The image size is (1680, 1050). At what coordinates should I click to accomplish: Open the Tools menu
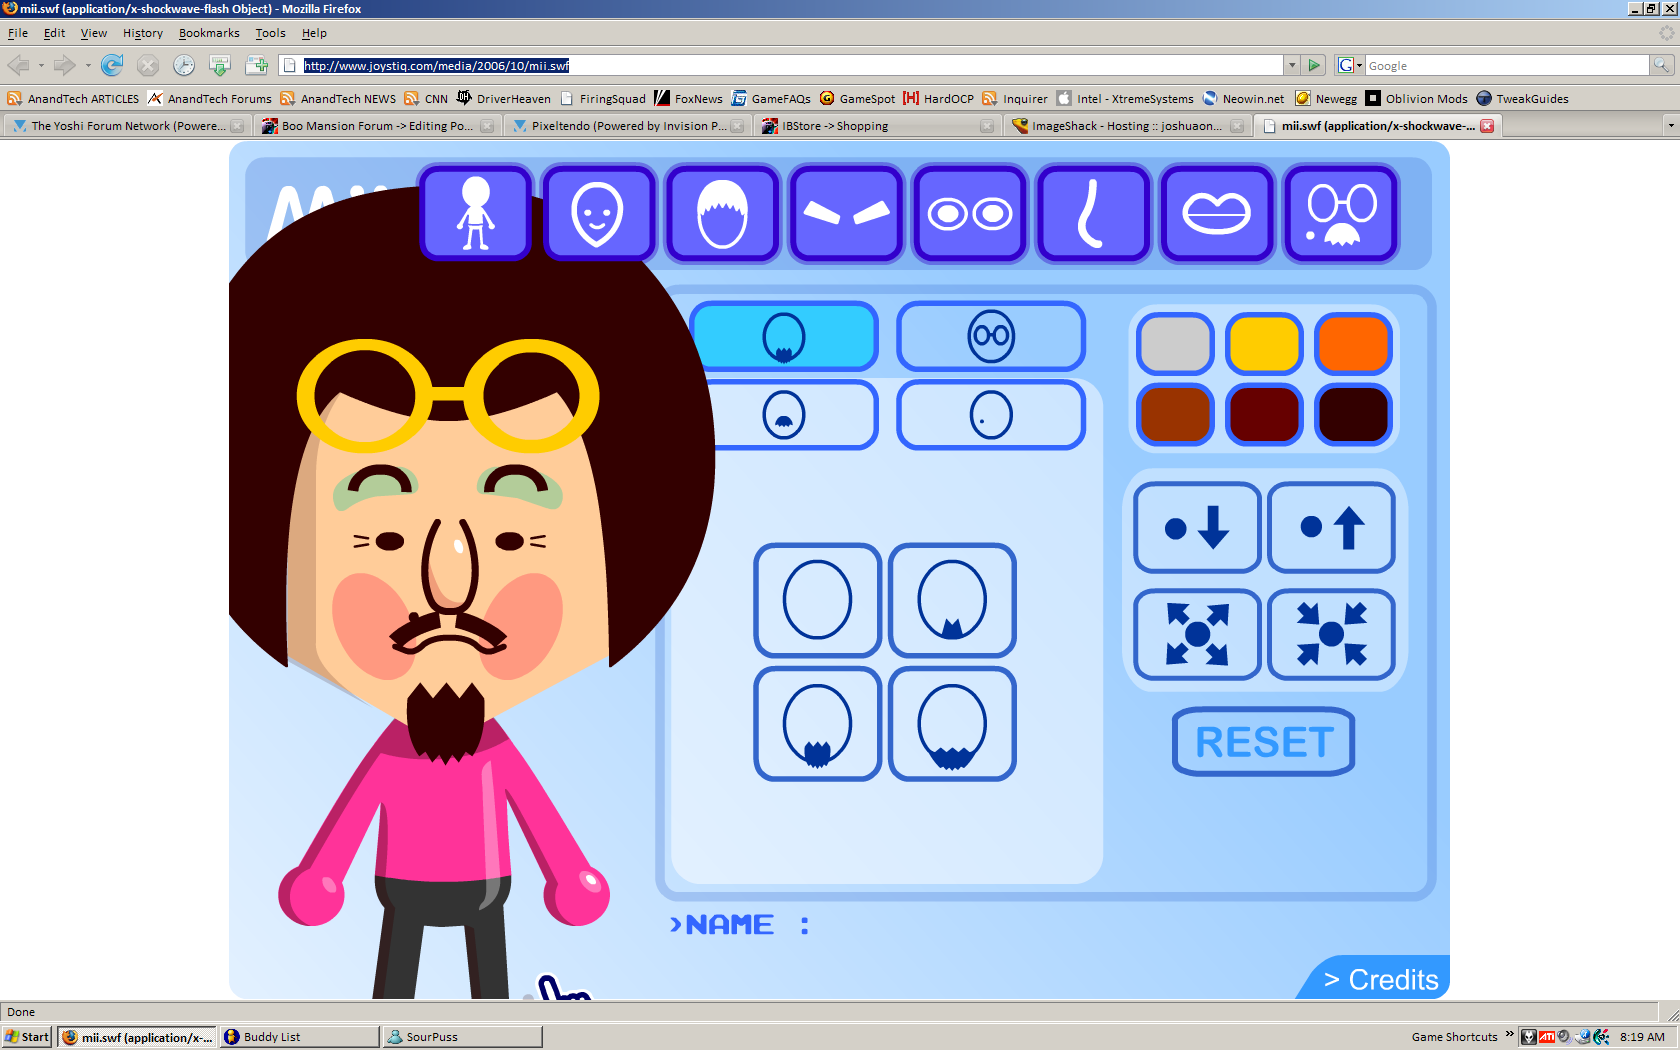[x=270, y=33]
